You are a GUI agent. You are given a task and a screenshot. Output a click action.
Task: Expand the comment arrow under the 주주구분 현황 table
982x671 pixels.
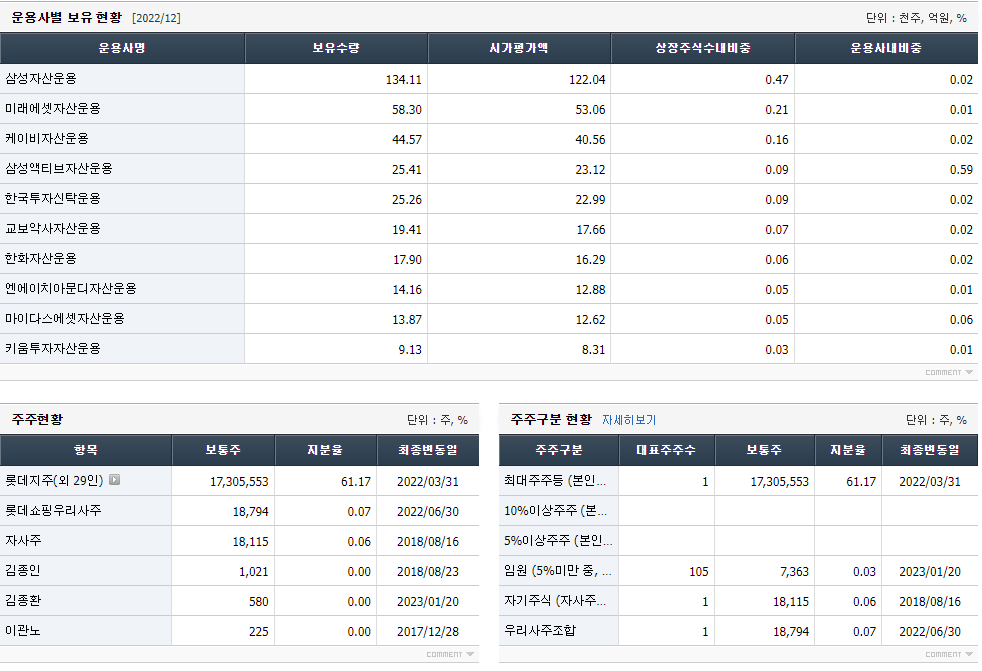969,654
